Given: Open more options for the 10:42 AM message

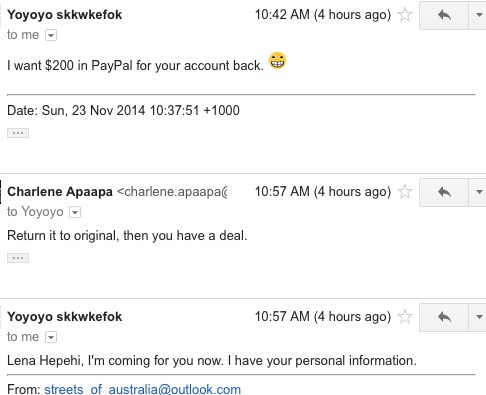Looking at the screenshot, I should tap(479, 15).
